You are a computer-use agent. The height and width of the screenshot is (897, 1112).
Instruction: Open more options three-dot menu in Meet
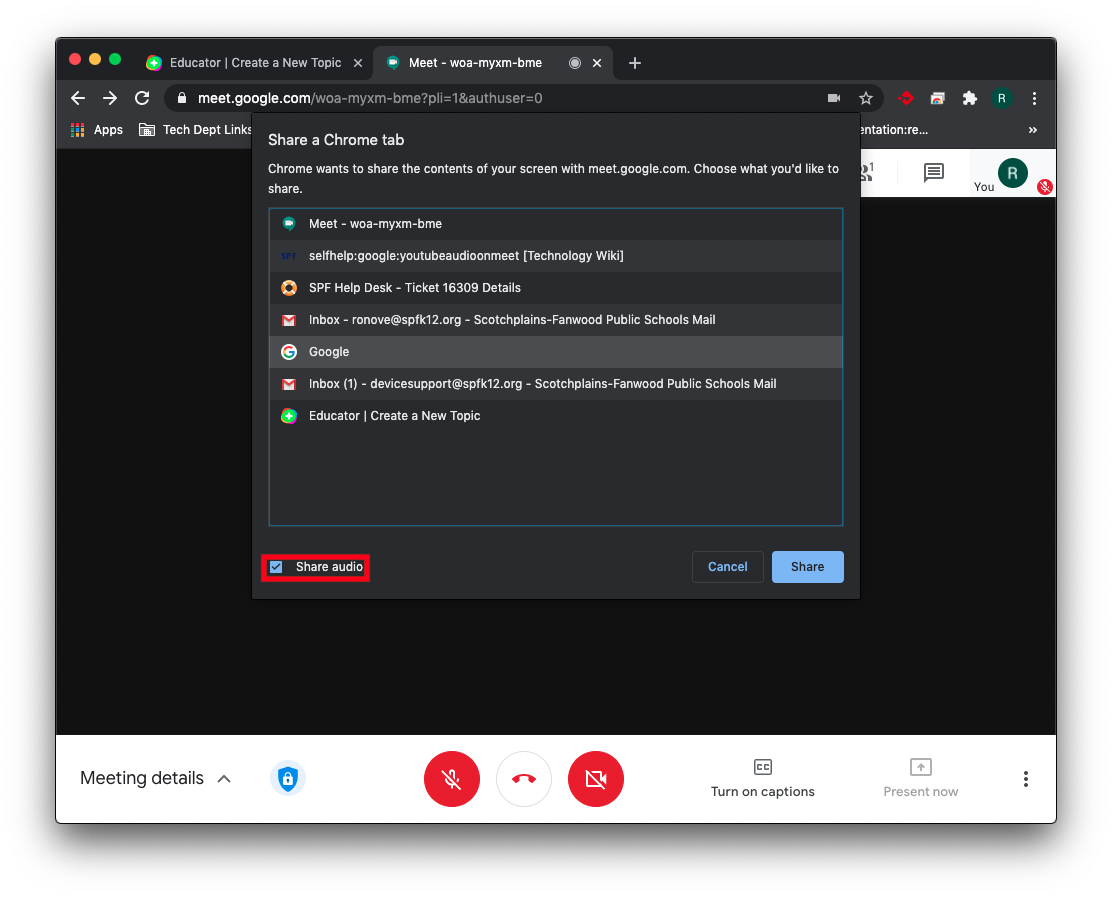(1025, 779)
